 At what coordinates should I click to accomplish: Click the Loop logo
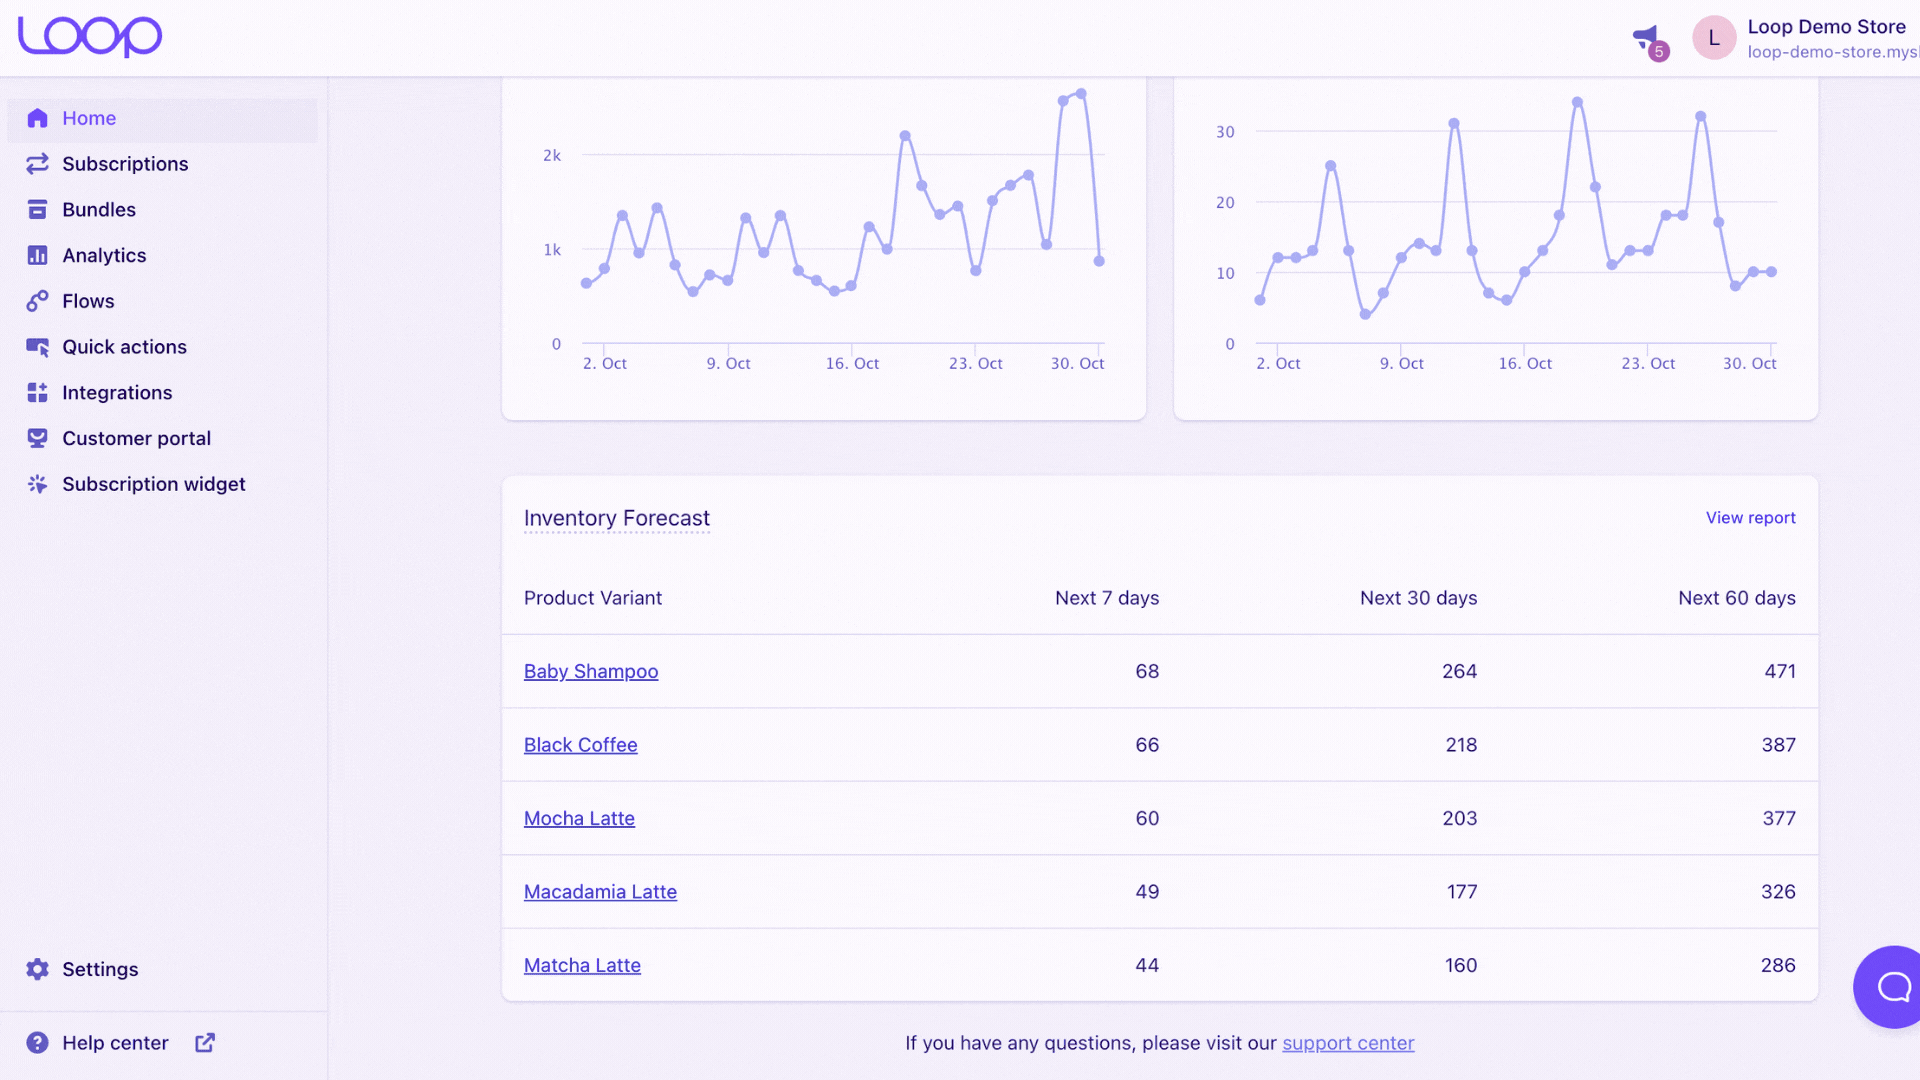pos(90,37)
